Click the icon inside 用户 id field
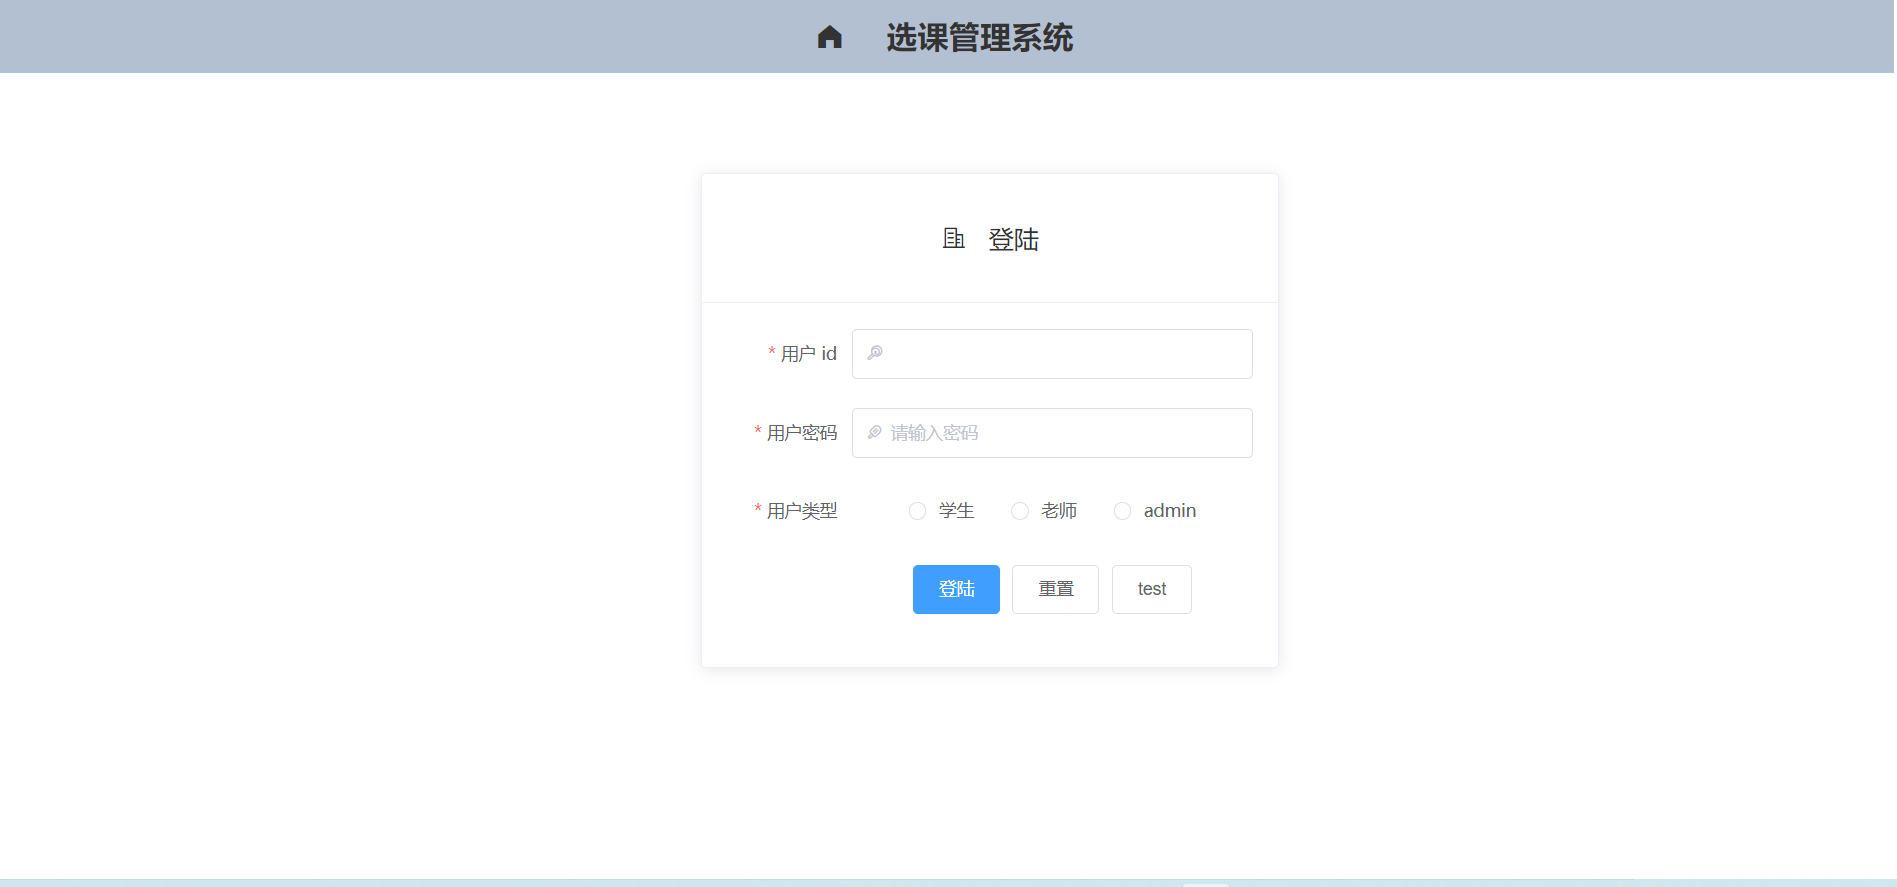Screen dimensions: 1897x887 click(875, 353)
